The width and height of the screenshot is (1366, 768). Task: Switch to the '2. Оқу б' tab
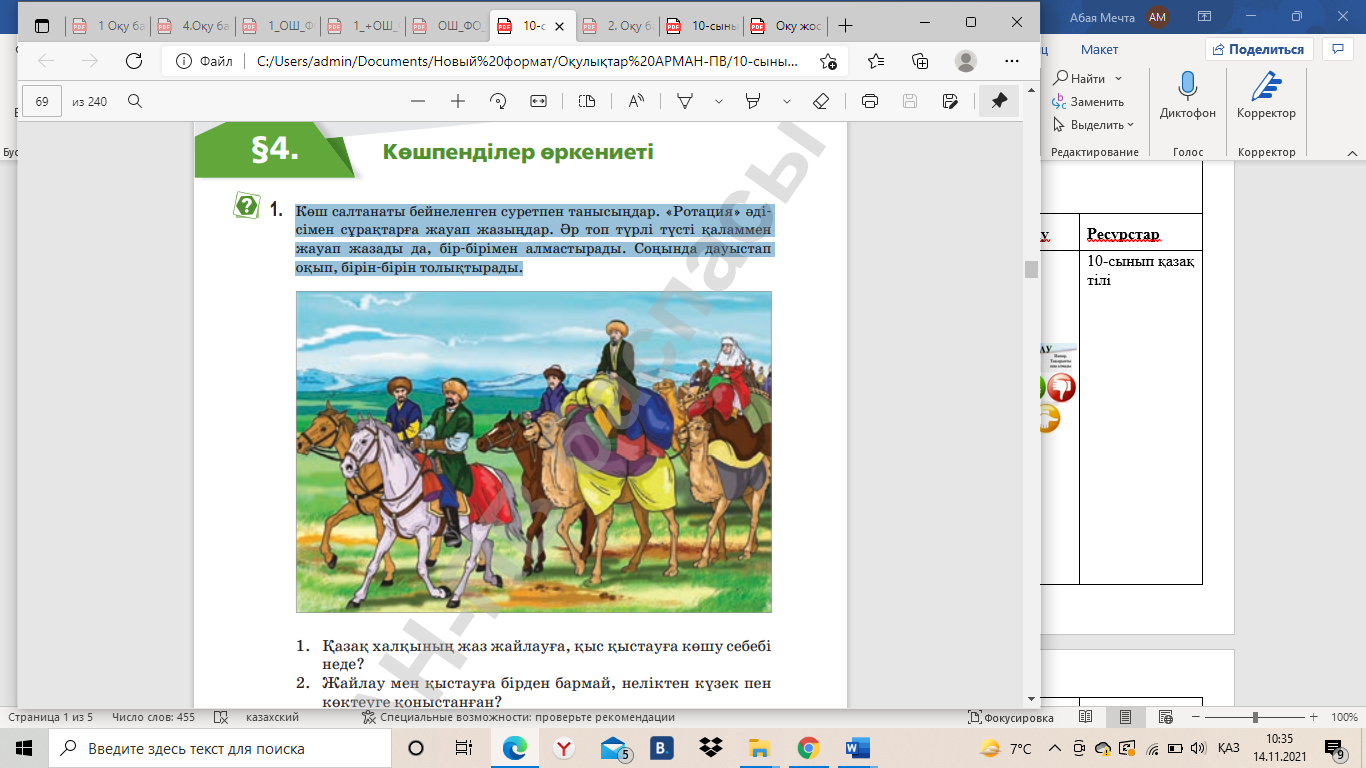click(620, 26)
